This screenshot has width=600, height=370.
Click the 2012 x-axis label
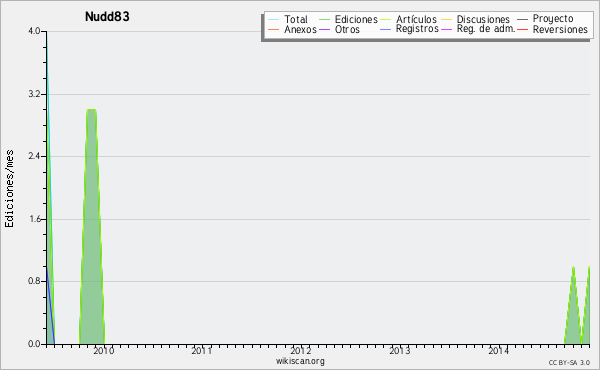(301, 351)
